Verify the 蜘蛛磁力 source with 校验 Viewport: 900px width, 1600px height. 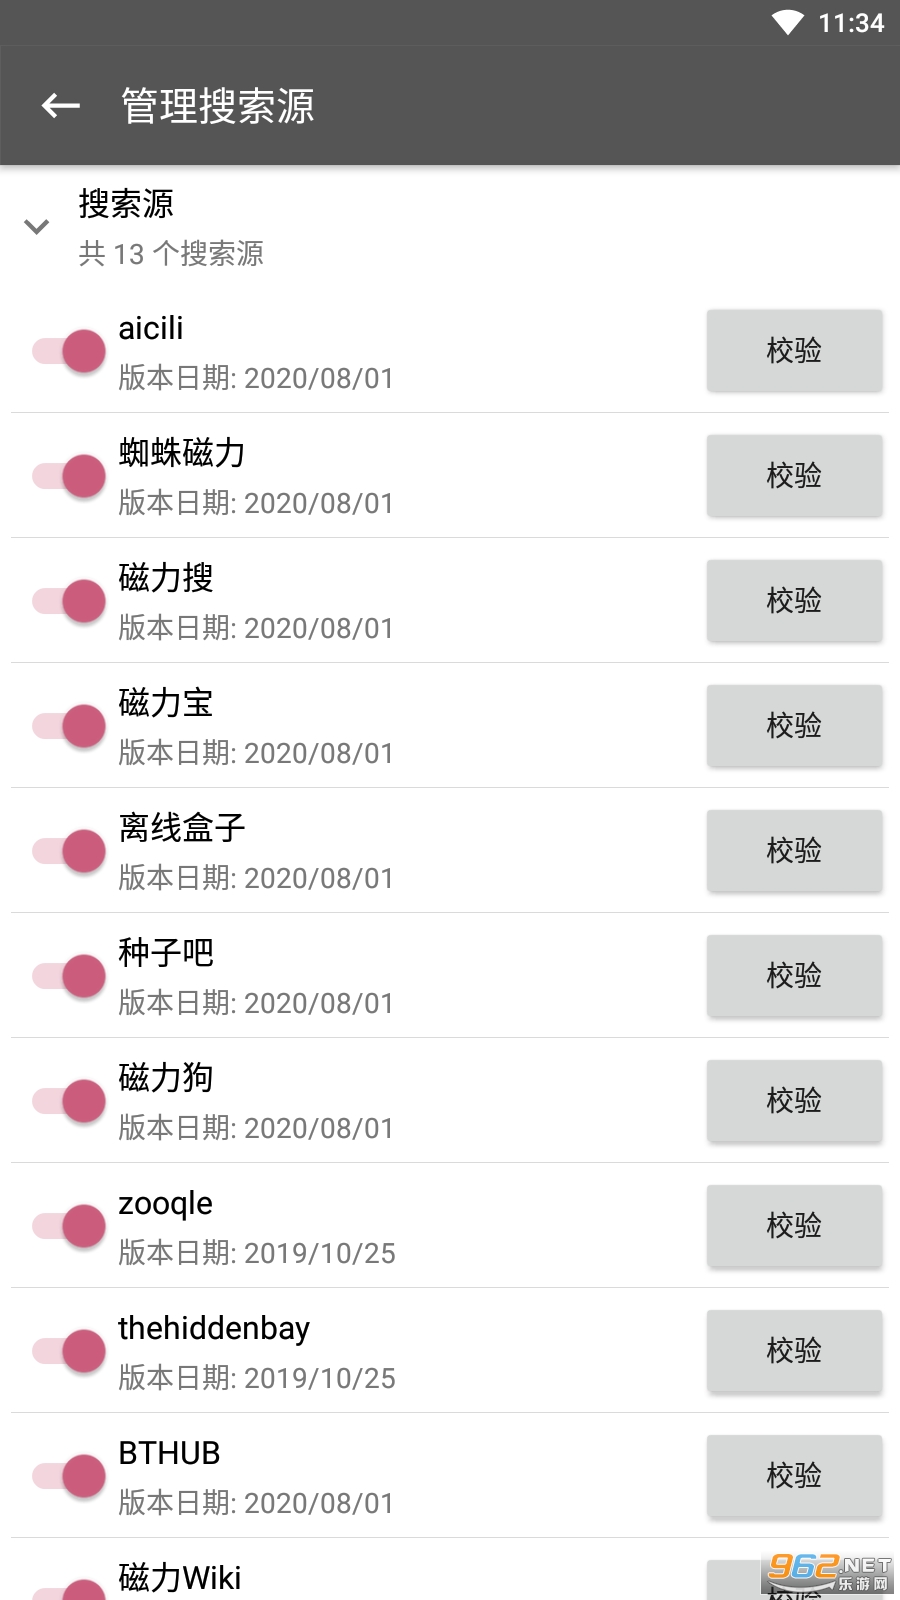794,476
